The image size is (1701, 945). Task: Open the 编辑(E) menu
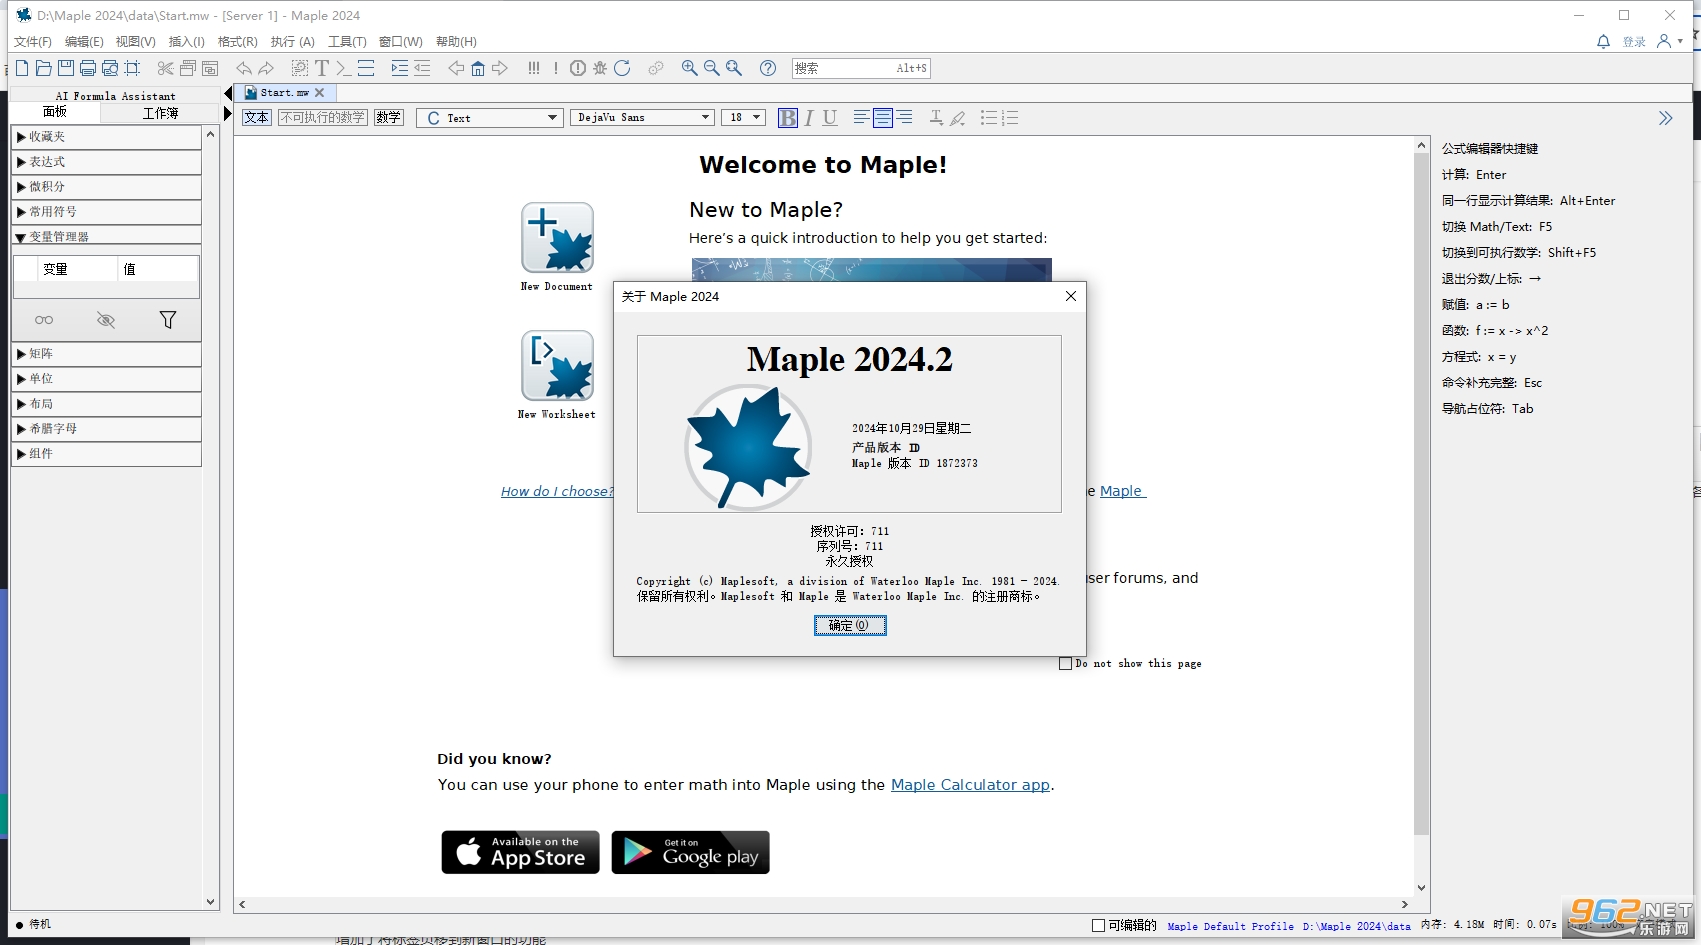(84, 42)
